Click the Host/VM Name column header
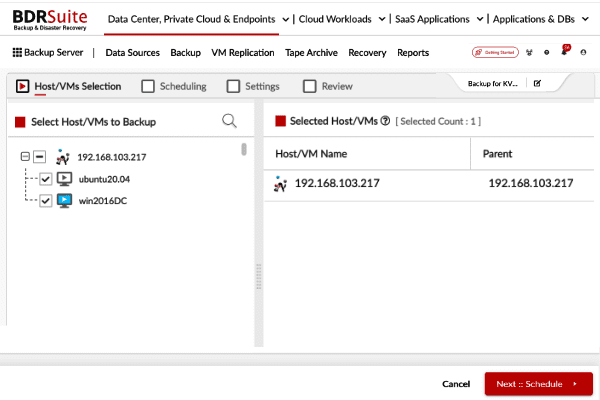Screen dimensions: 600x400 click(311, 153)
